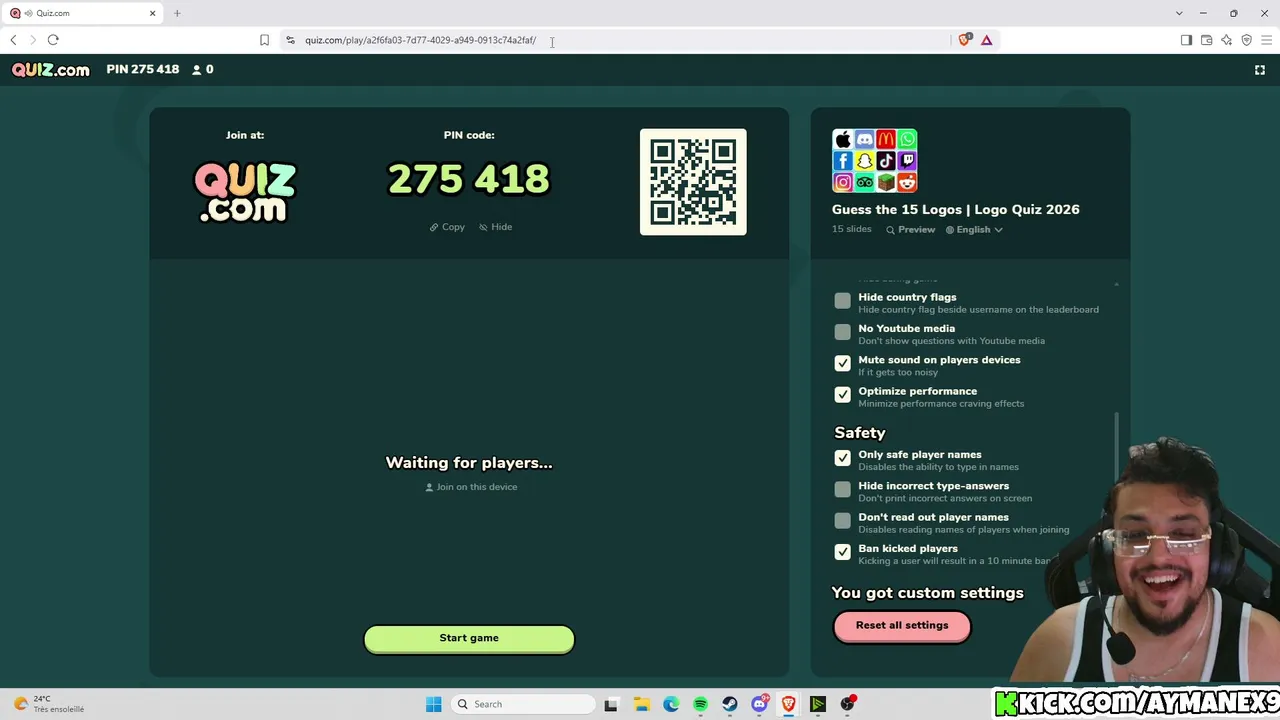Open the tab search dropdown arrow
Viewport: 1280px width, 720px height.
[x=1179, y=13]
